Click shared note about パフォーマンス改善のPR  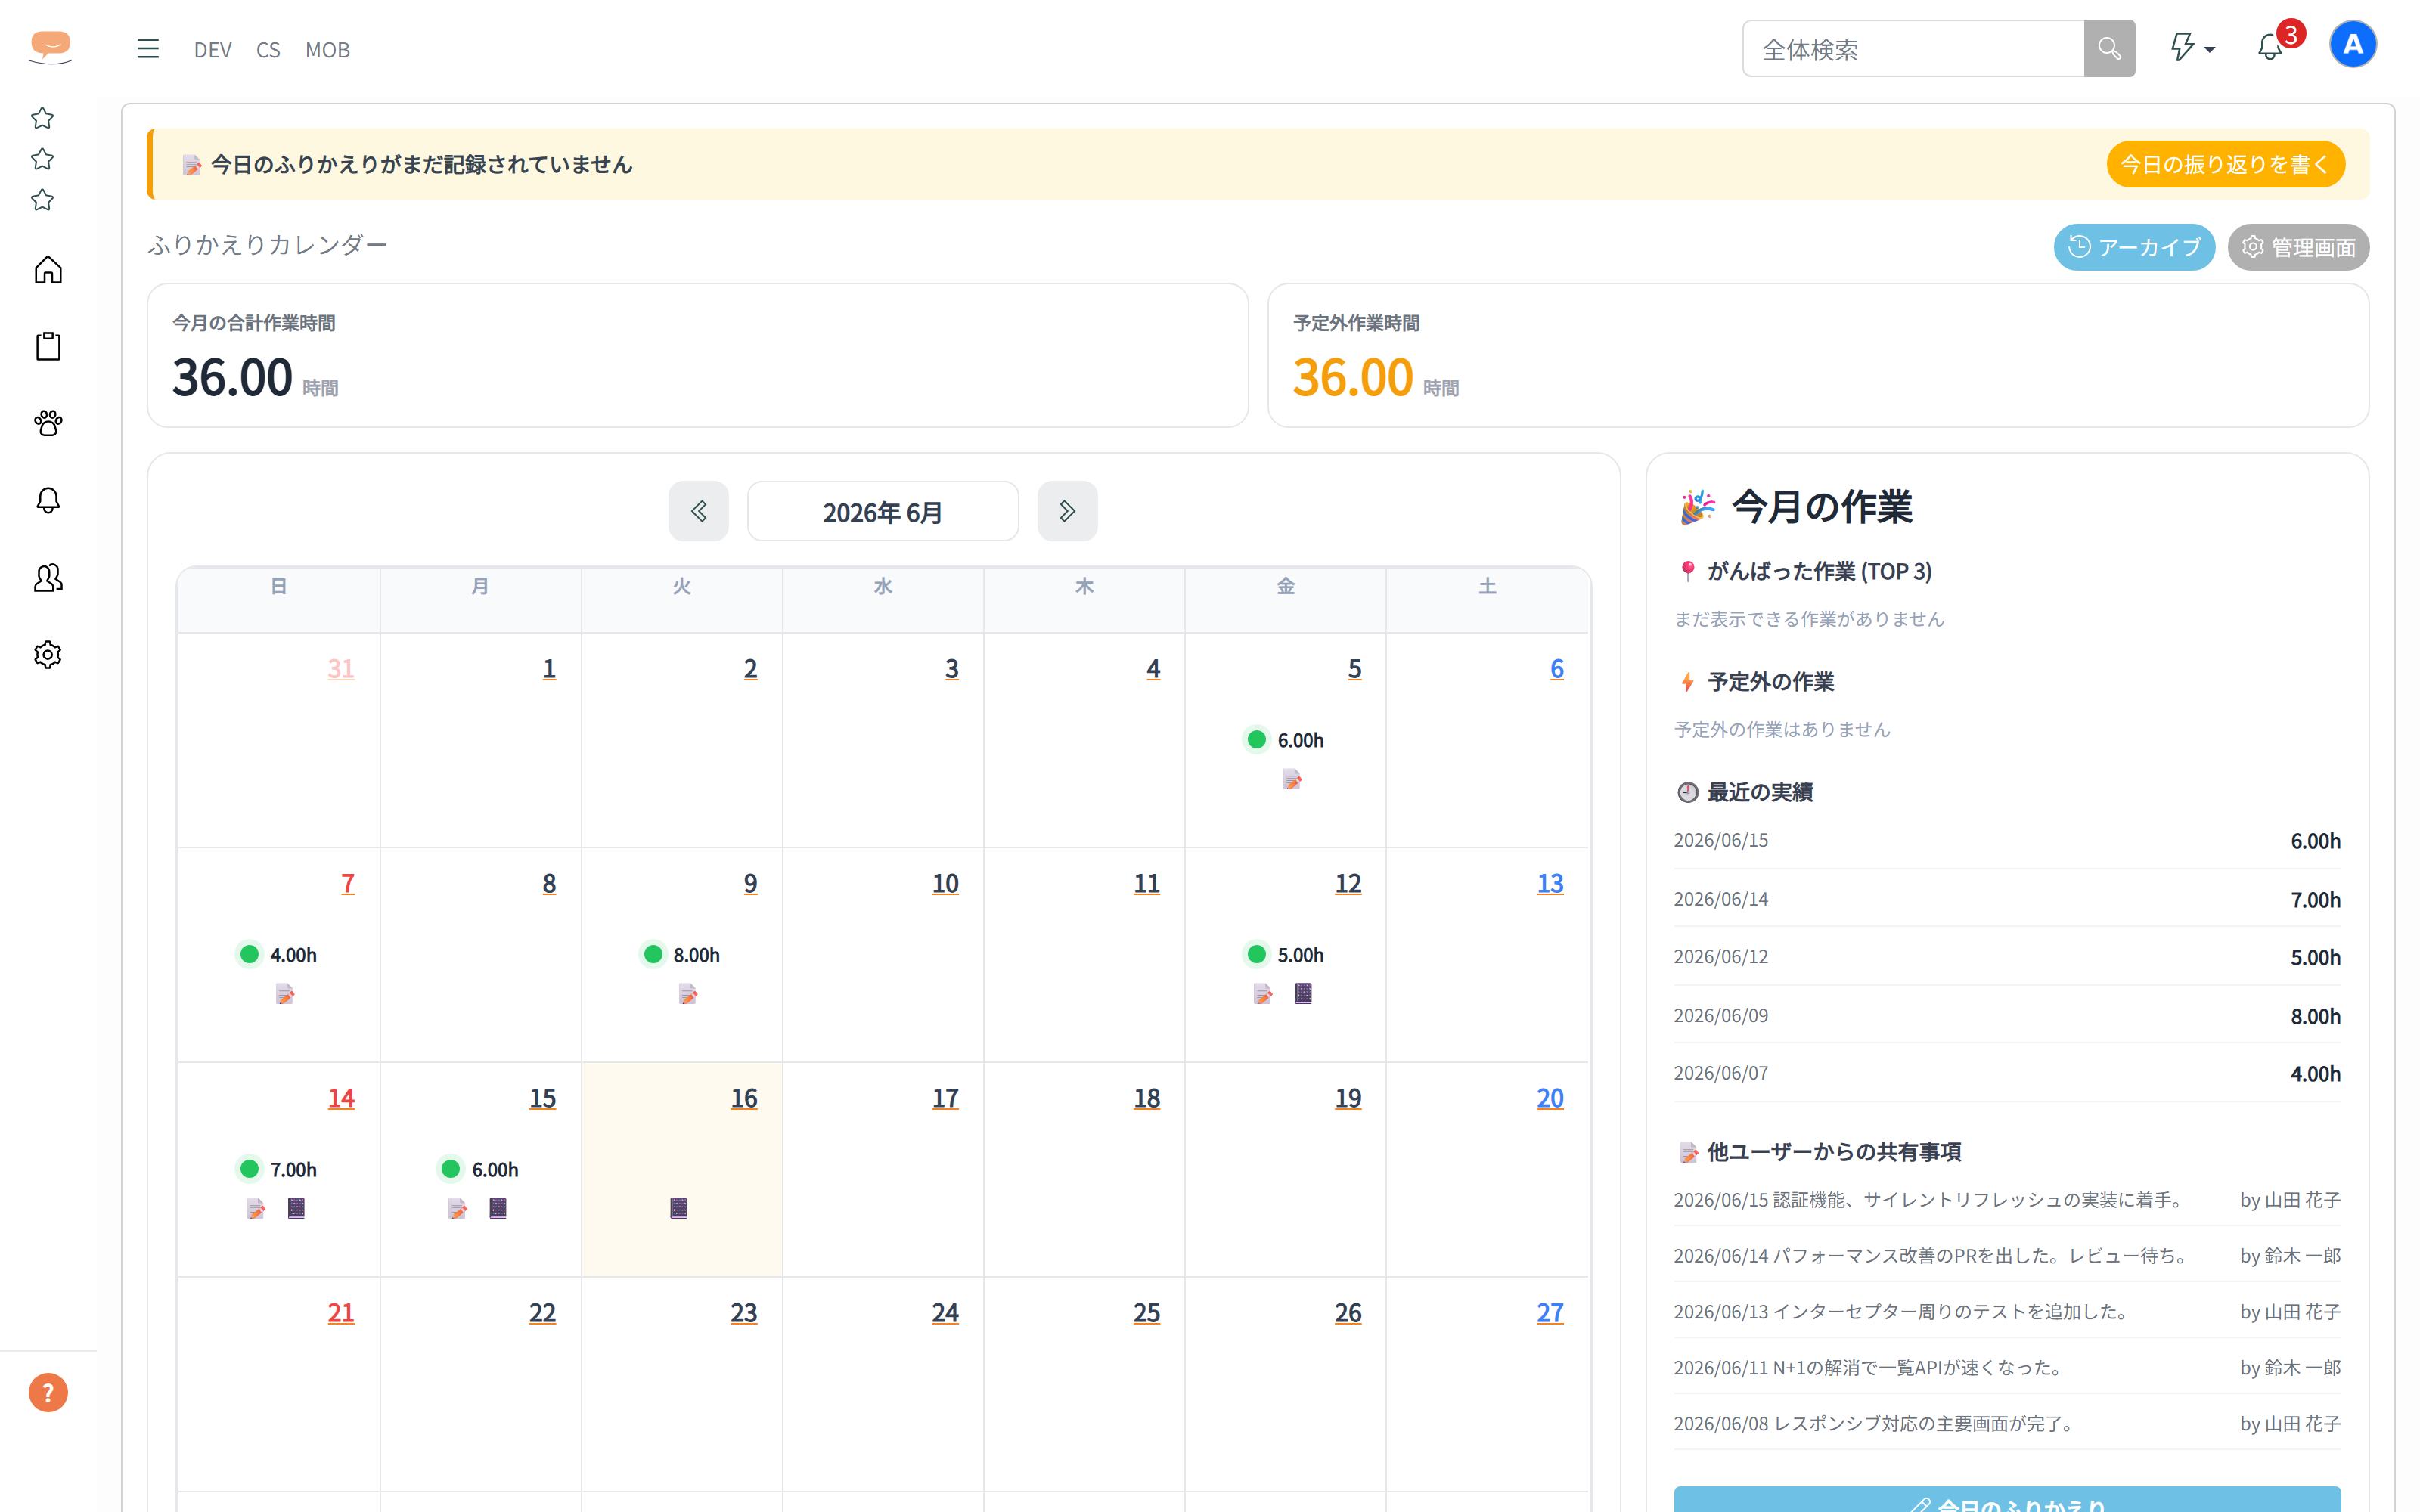[x=2007, y=1256]
